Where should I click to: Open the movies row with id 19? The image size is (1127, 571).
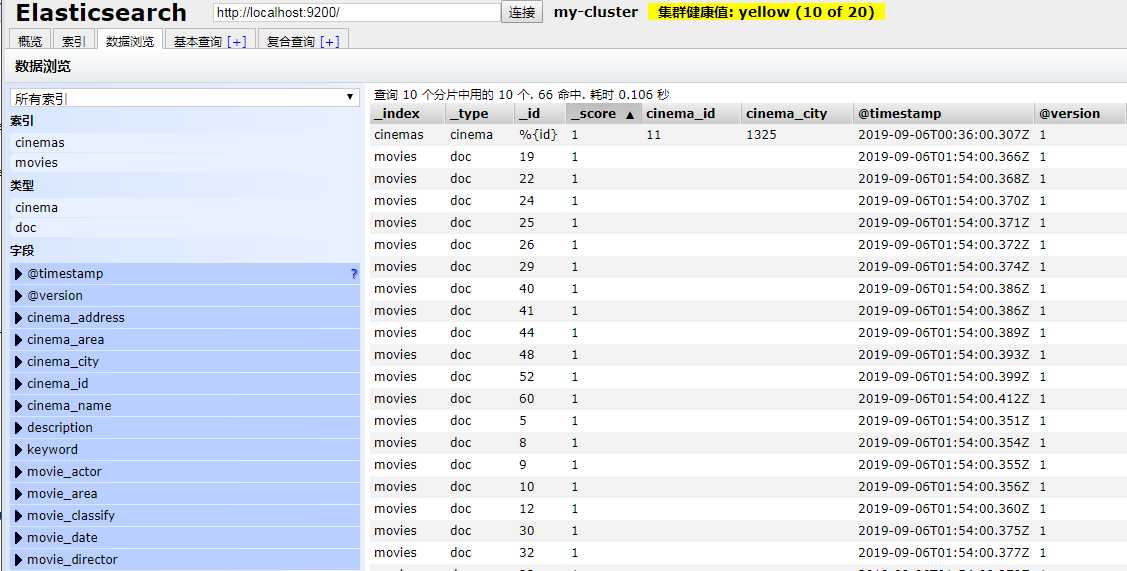click(x=748, y=157)
